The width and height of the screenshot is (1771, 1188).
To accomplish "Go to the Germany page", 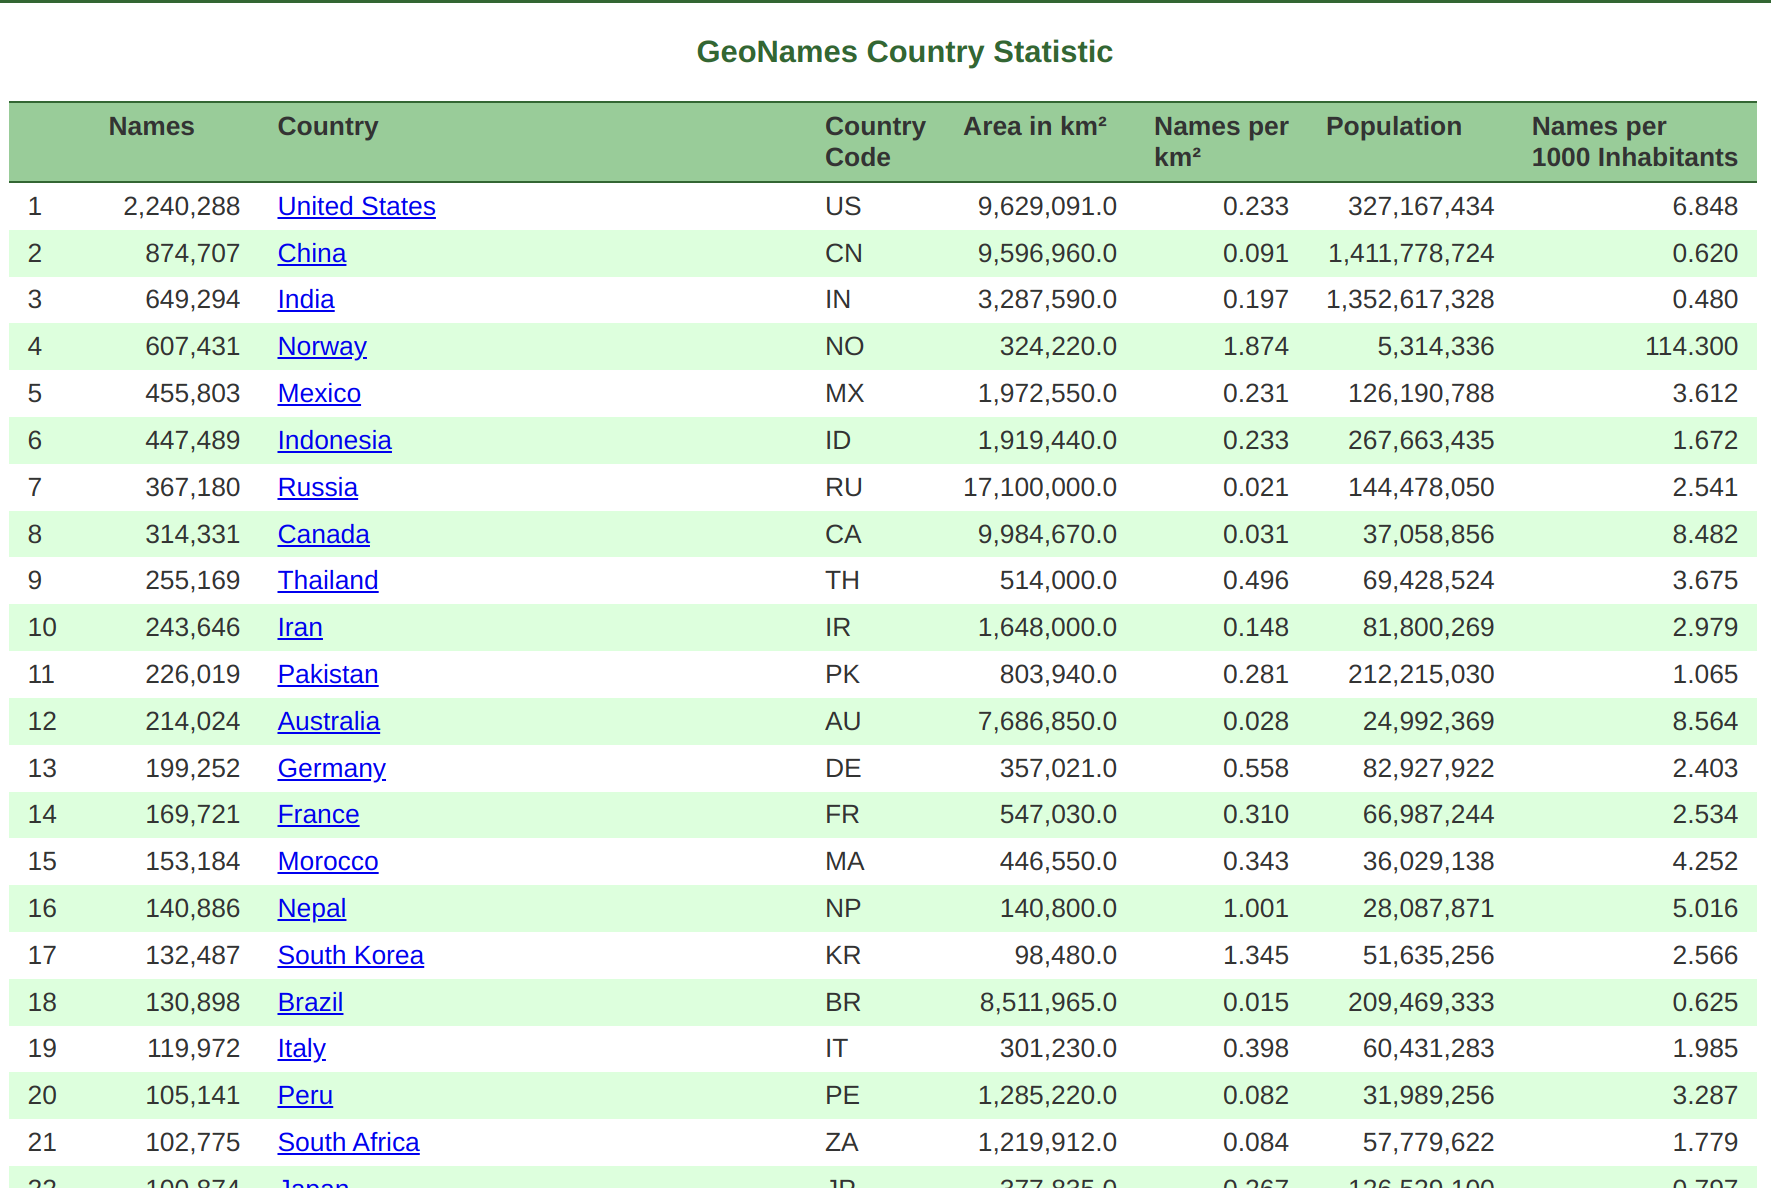I will click(331, 768).
